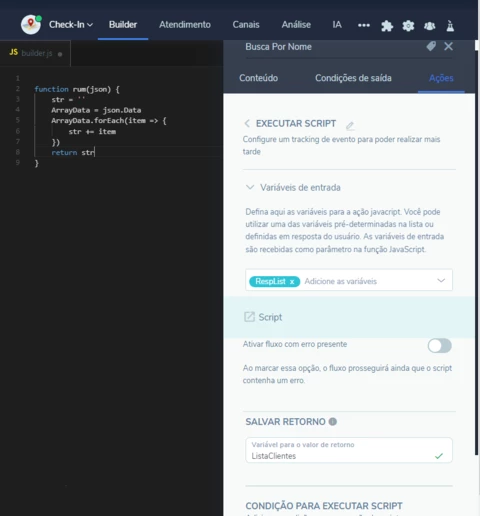Click the 'function run(json)' code line
Viewport: 480px width, 516px height.
(77, 89)
